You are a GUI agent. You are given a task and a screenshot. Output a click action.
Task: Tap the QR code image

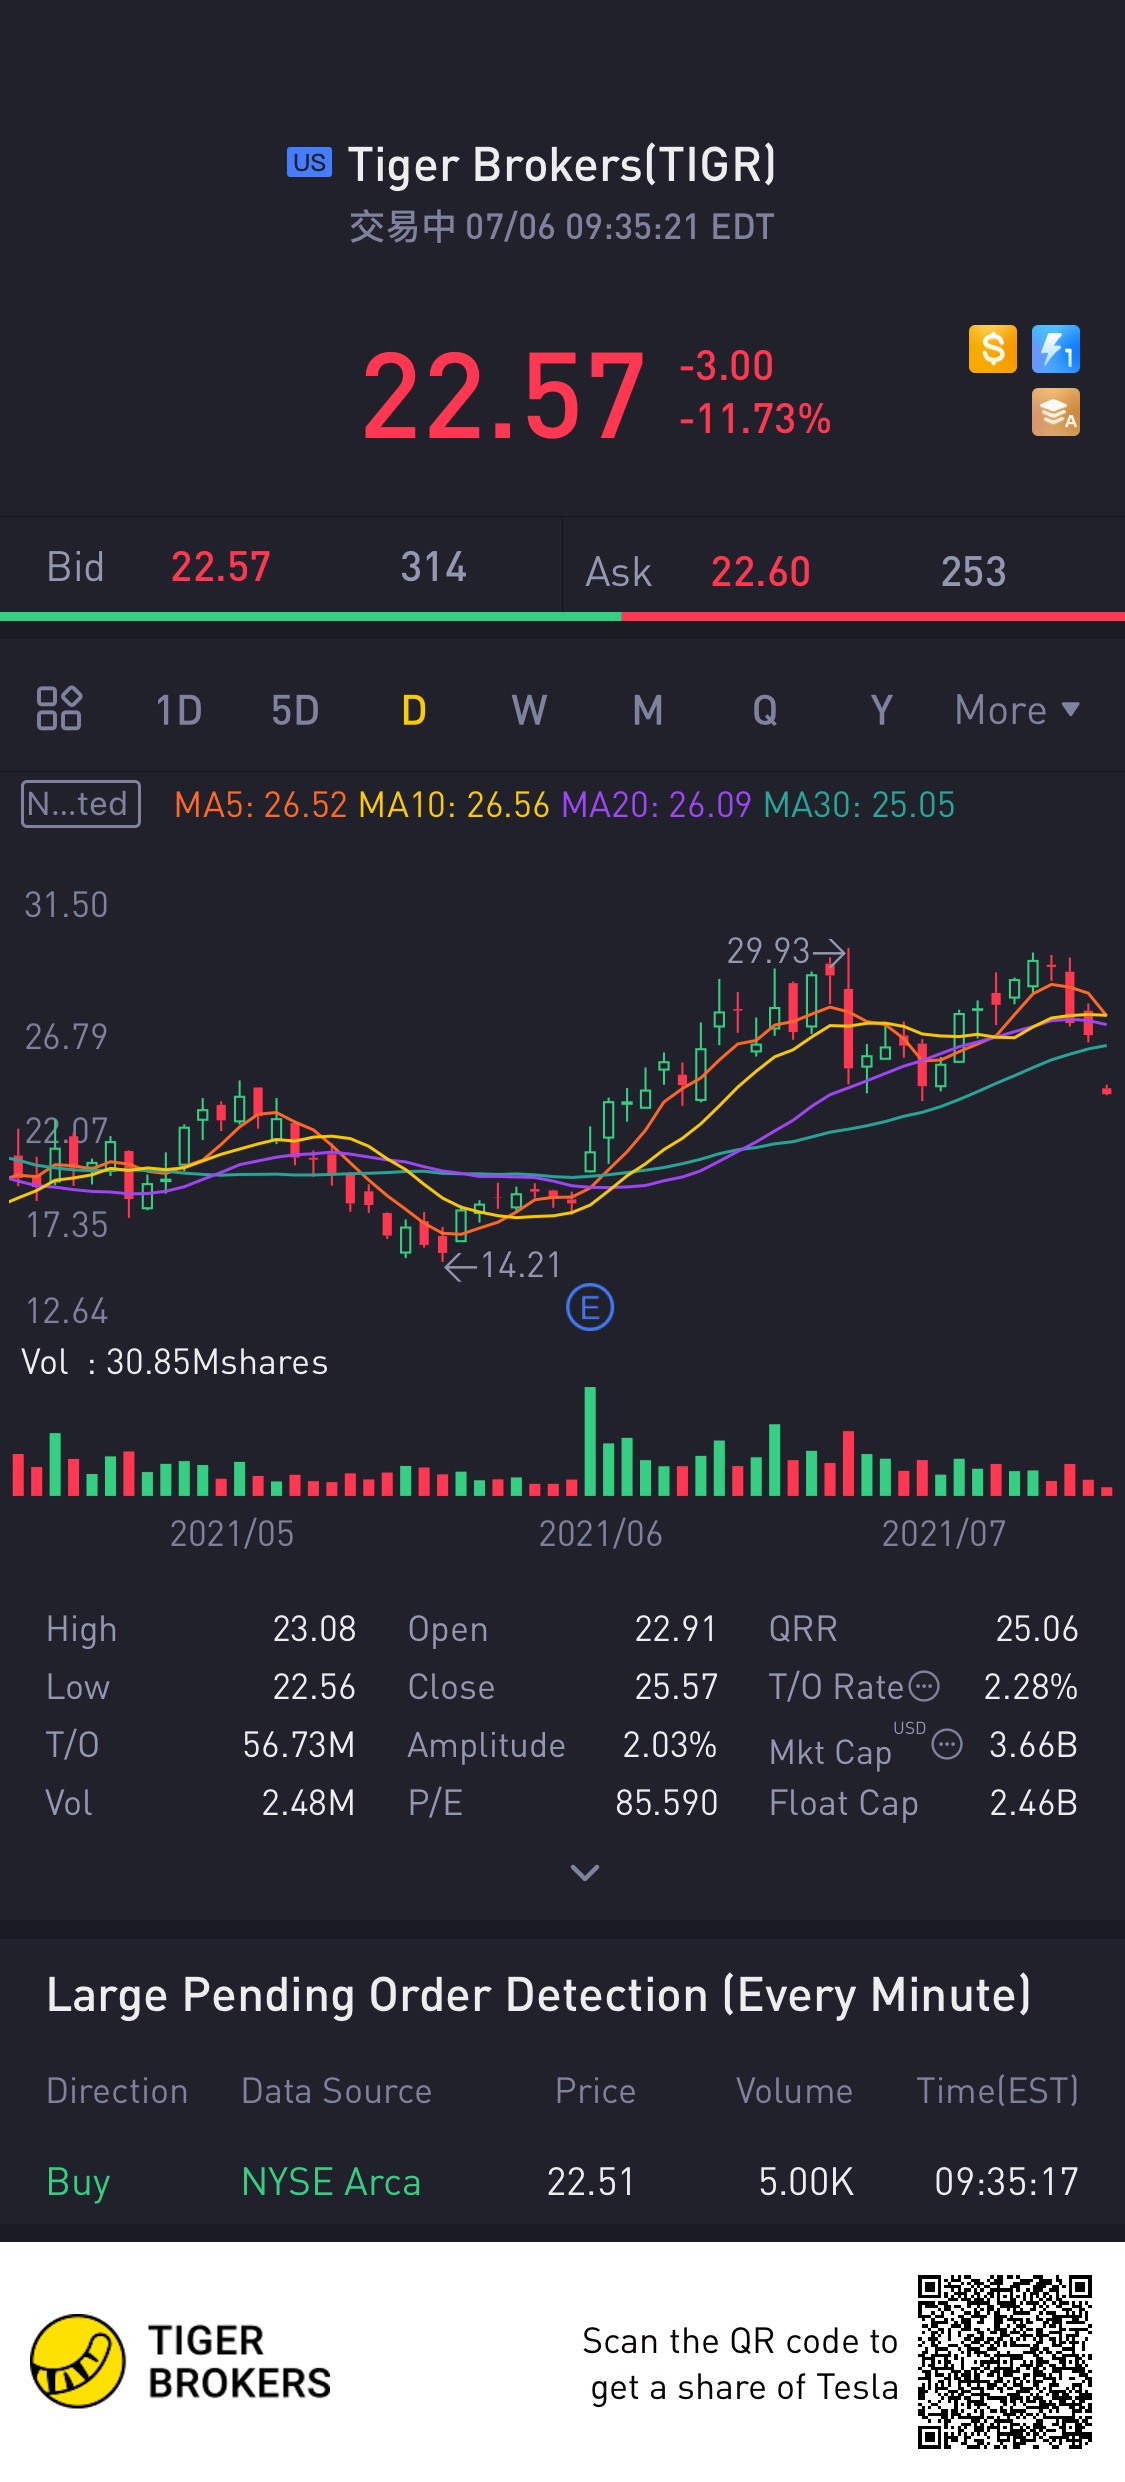[1005, 2361]
